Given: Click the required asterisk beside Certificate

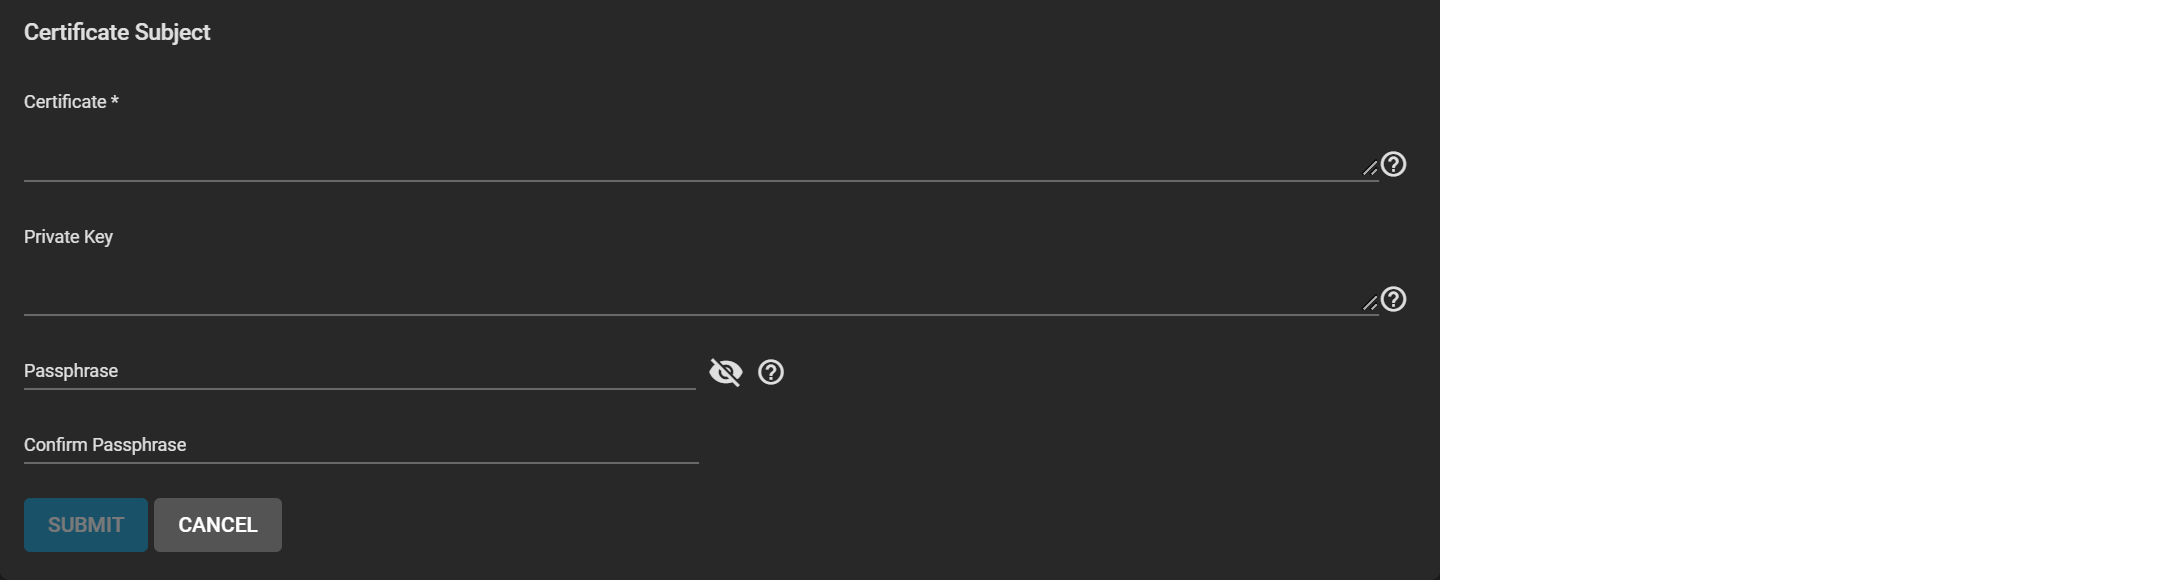Looking at the screenshot, I should [x=115, y=101].
